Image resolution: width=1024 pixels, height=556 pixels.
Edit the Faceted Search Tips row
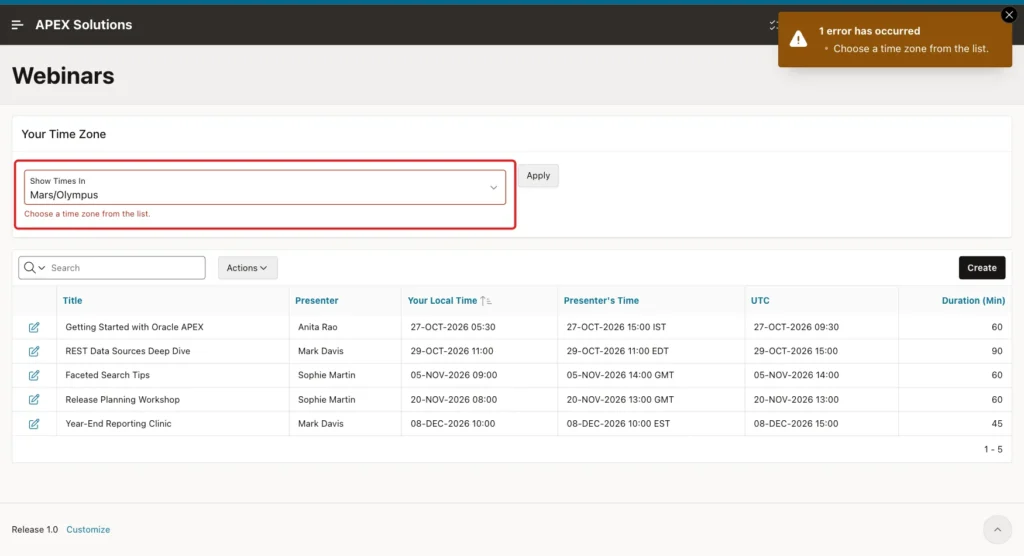pos(34,376)
